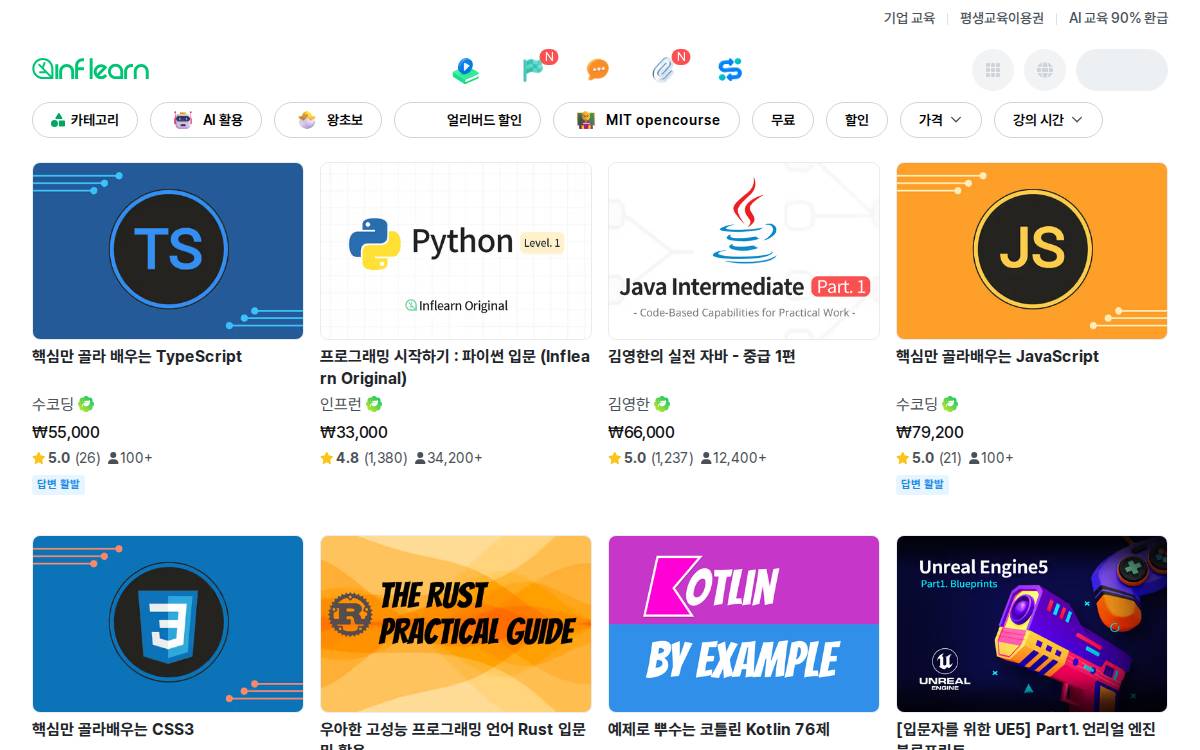Open the Inflearn home logo

(x=90, y=69)
